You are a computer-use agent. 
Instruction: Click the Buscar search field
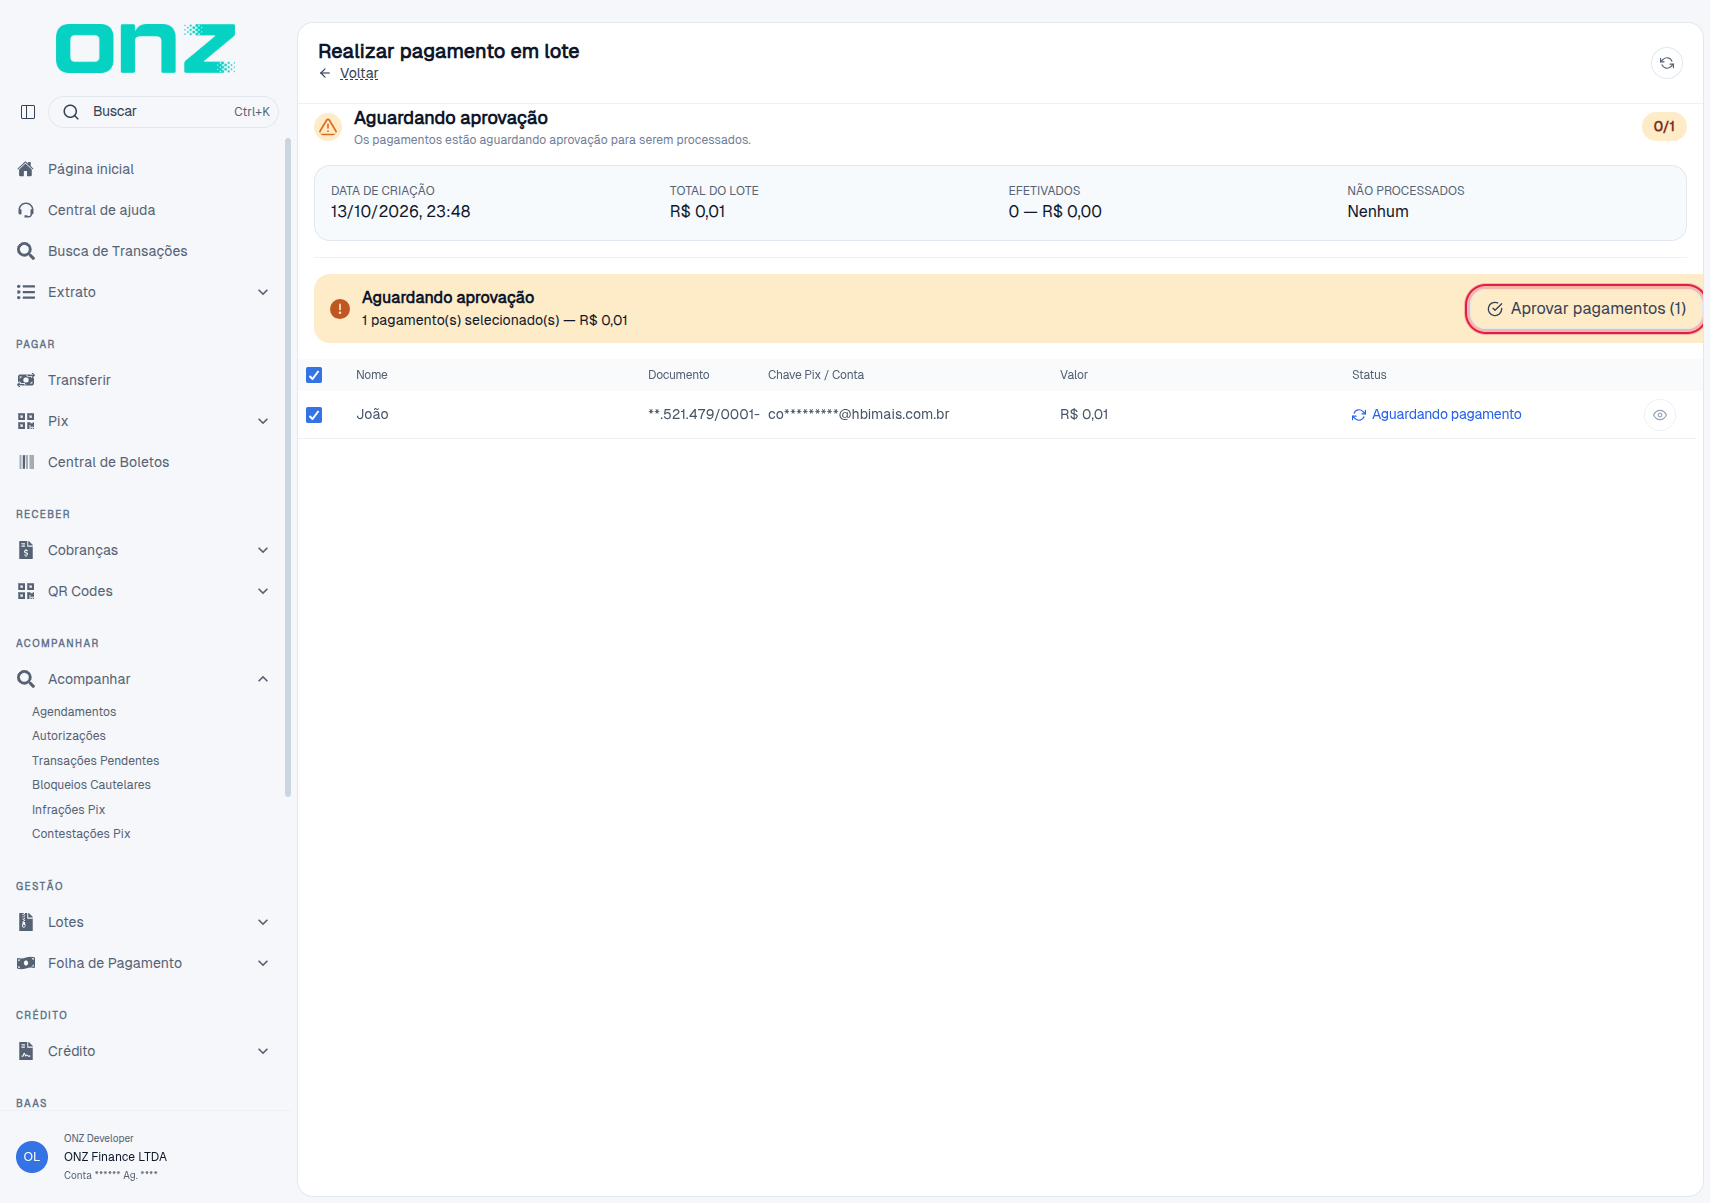tap(163, 112)
